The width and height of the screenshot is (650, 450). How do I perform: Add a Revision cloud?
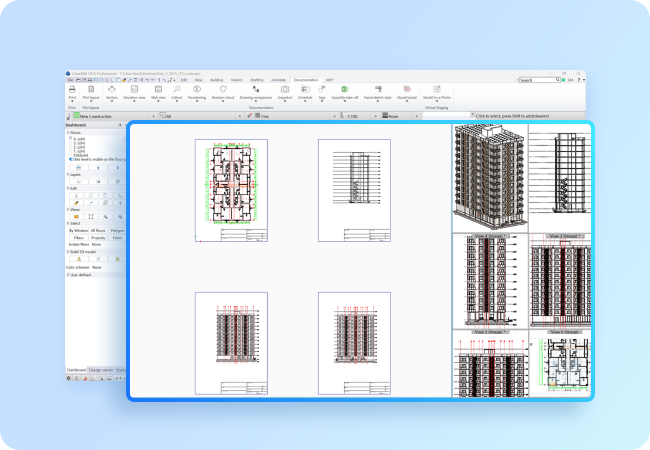point(221,90)
